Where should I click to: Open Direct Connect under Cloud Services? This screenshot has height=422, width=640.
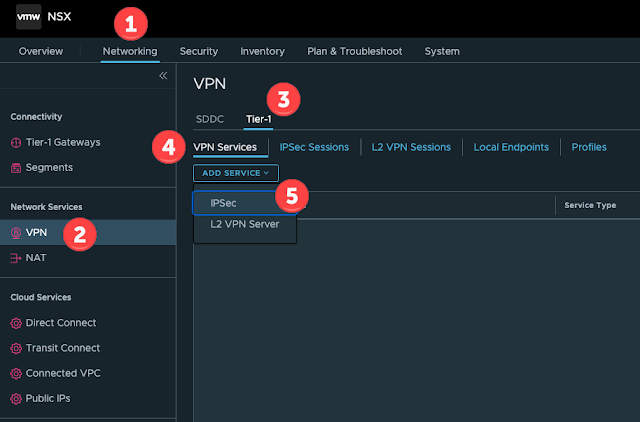pos(61,323)
